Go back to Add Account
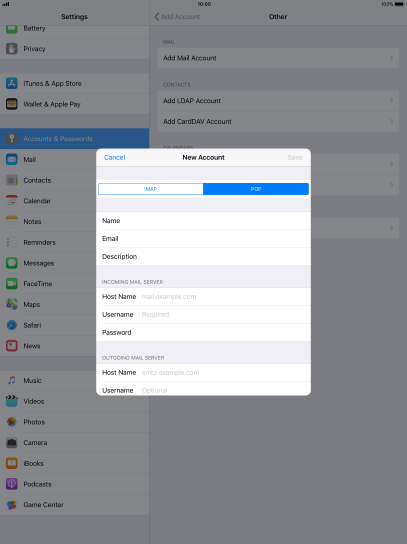The height and width of the screenshot is (544, 407). 177,17
